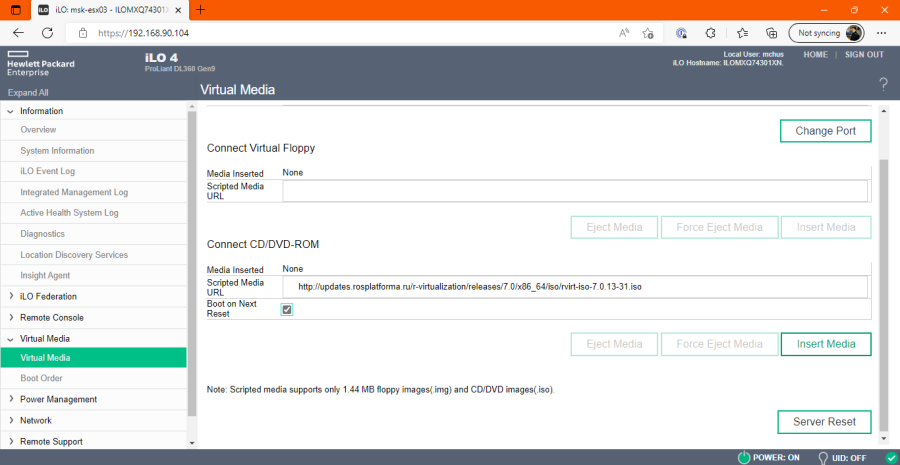Click the Expand All link in sidebar

pyautogui.click(x=28, y=92)
